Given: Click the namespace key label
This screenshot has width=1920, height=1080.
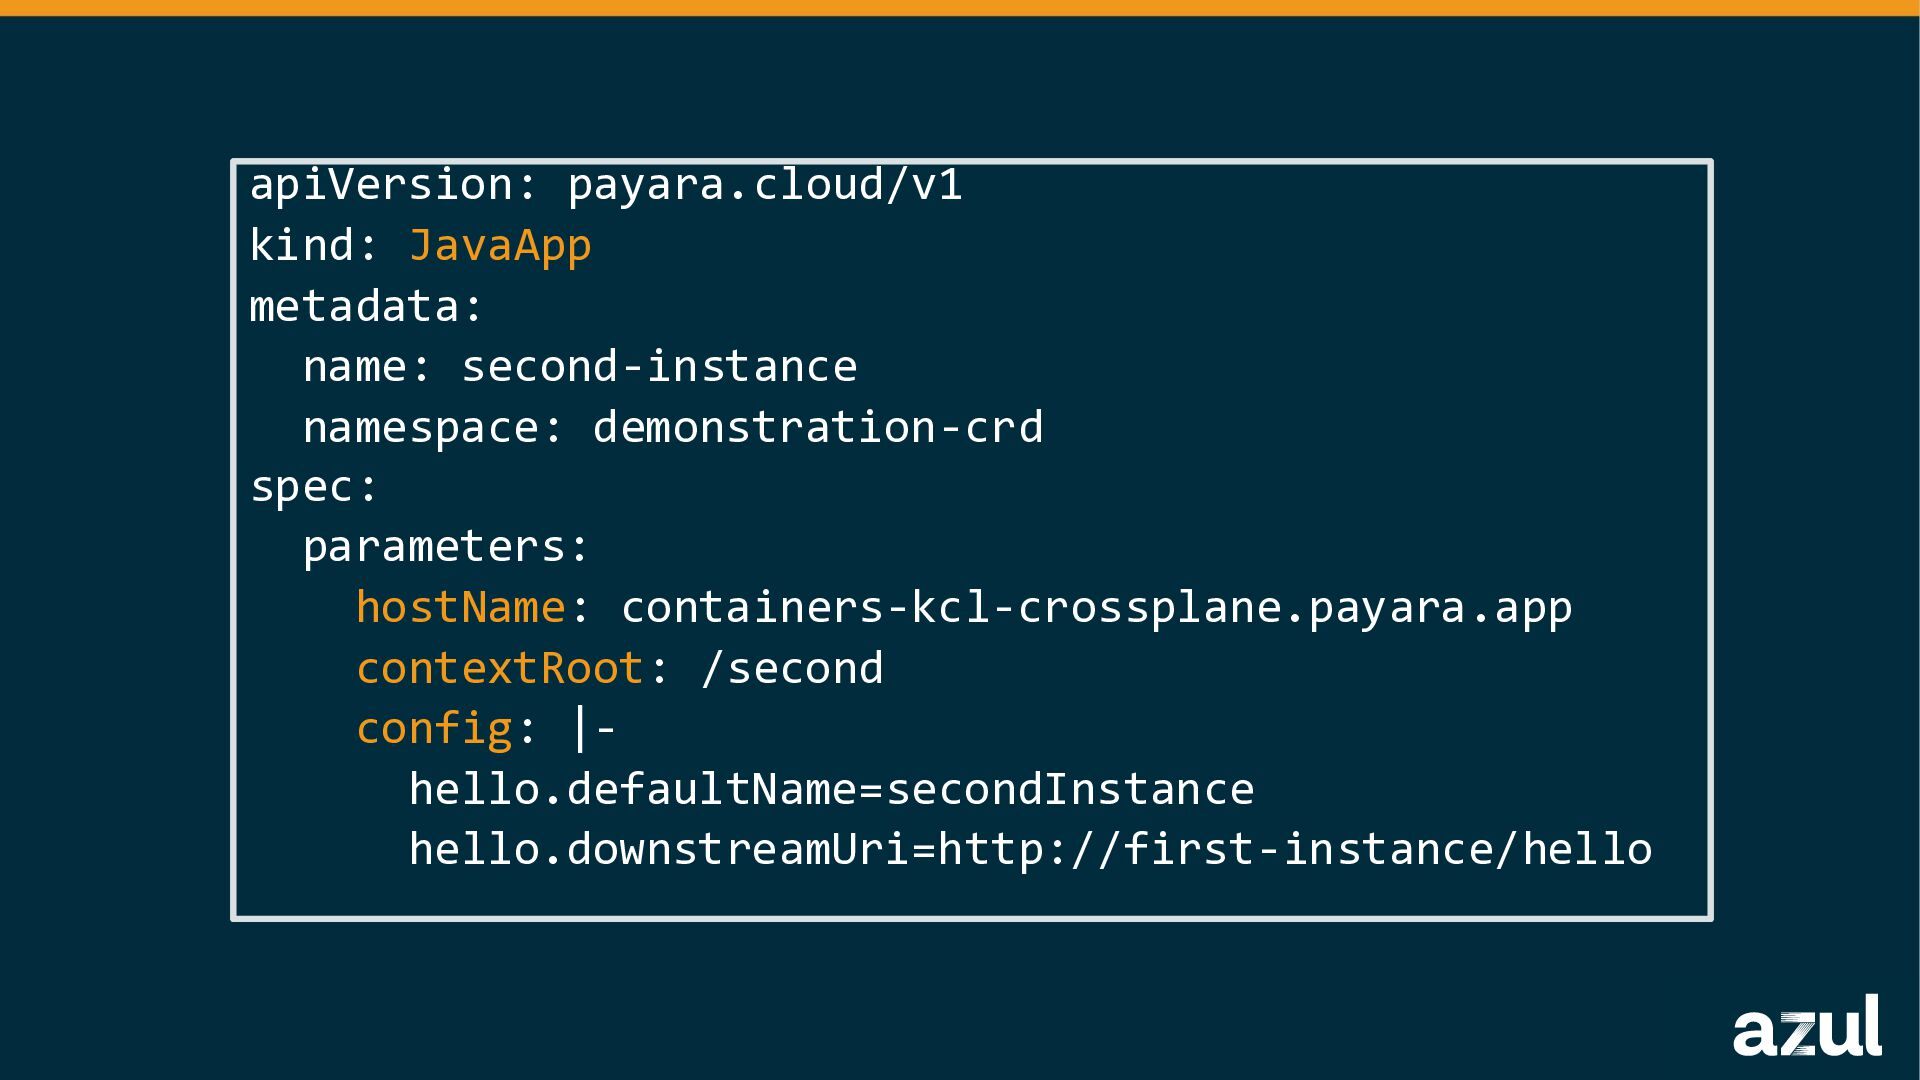Looking at the screenshot, I should [x=421, y=428].
